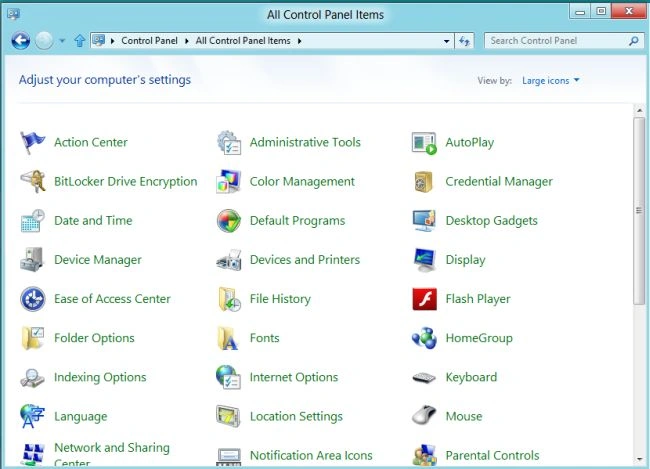Open the Action Center flag icon
Image resolution: width=650 pixels, height=469 pixels.
tap(32, 142)
